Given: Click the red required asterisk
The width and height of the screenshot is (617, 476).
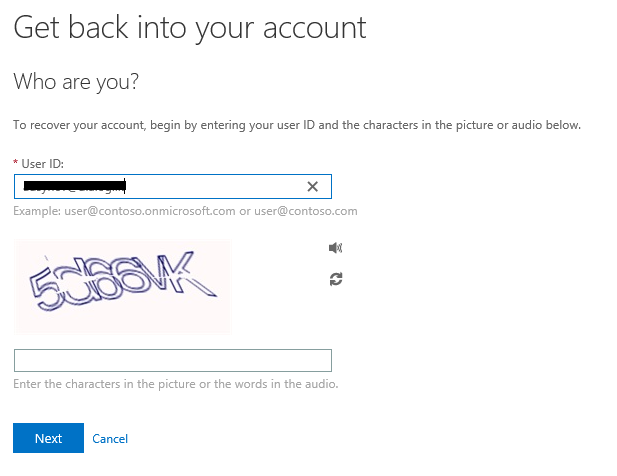Looking at the screenshot, I should 16,162.
